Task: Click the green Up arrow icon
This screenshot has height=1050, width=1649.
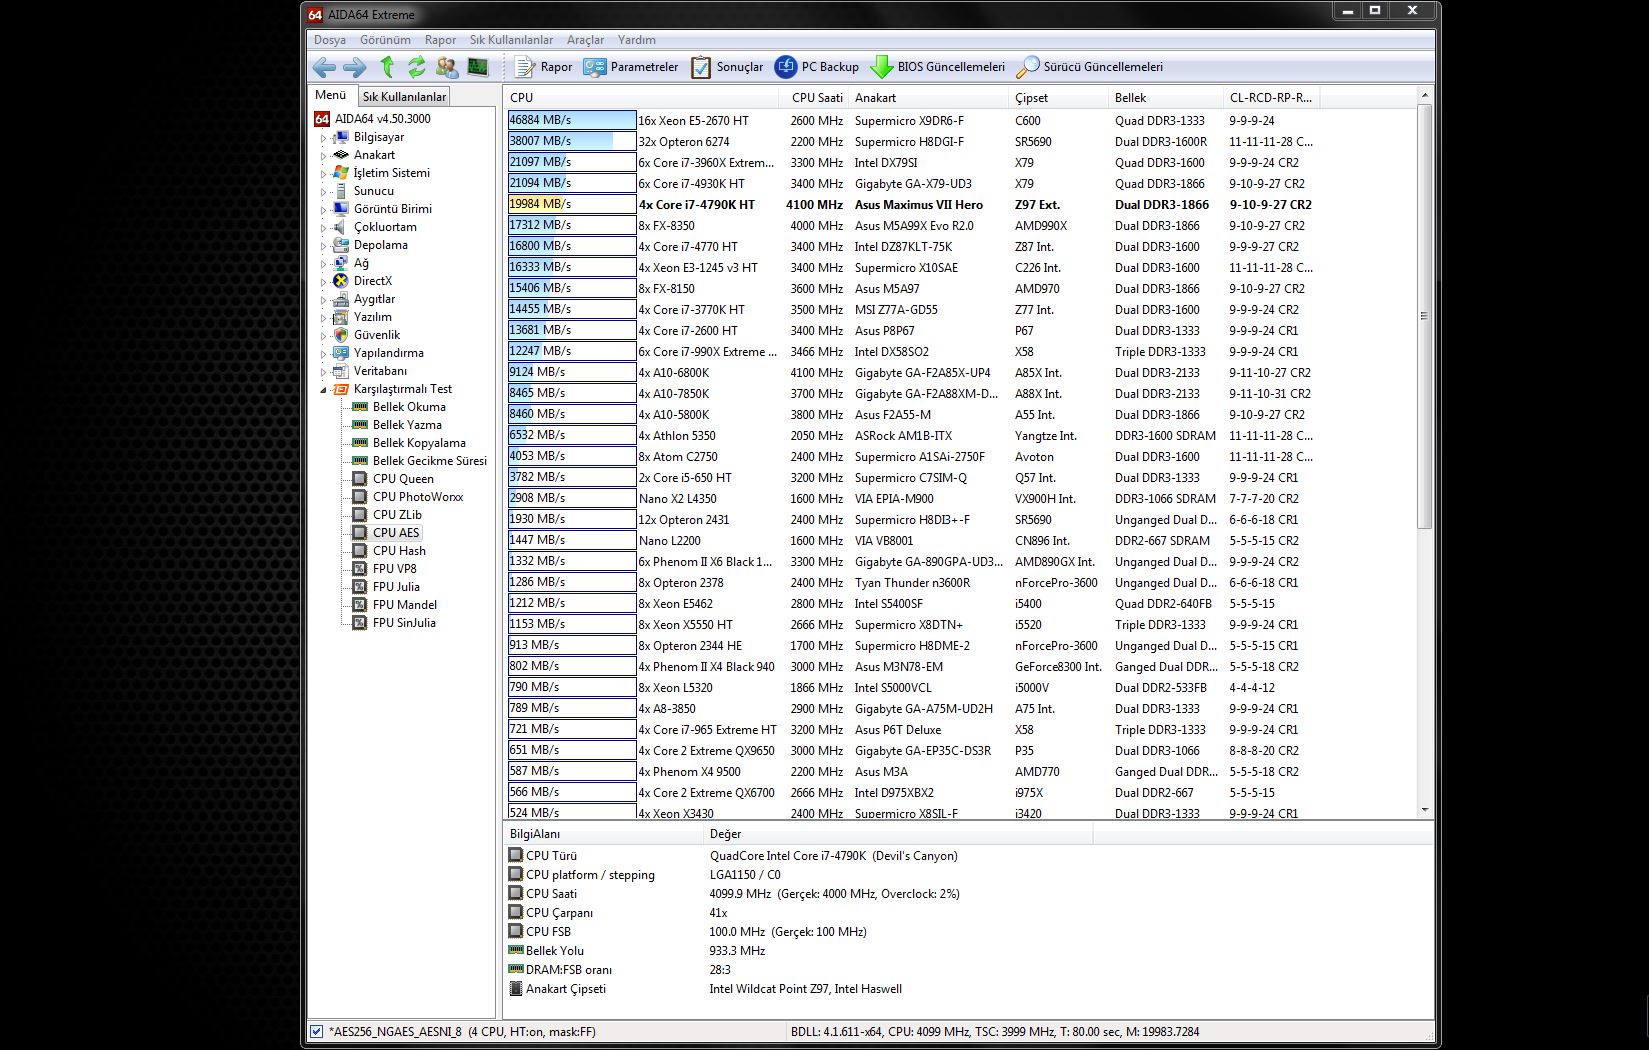Action: click(x=387, y=67)
